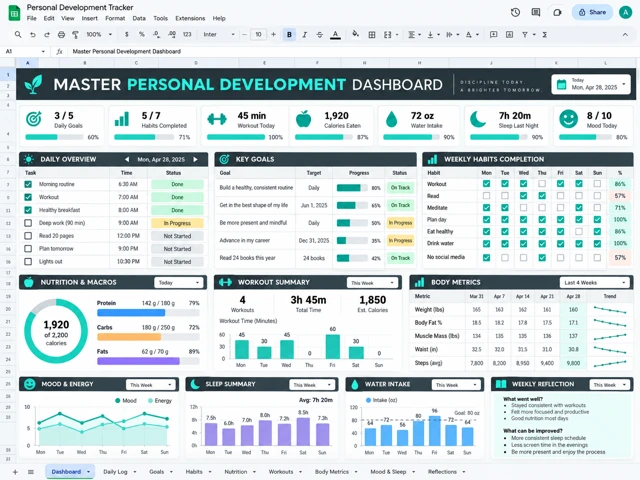Check the Lights out task
This screenshot has height=480, width=640.
[28, 262]
